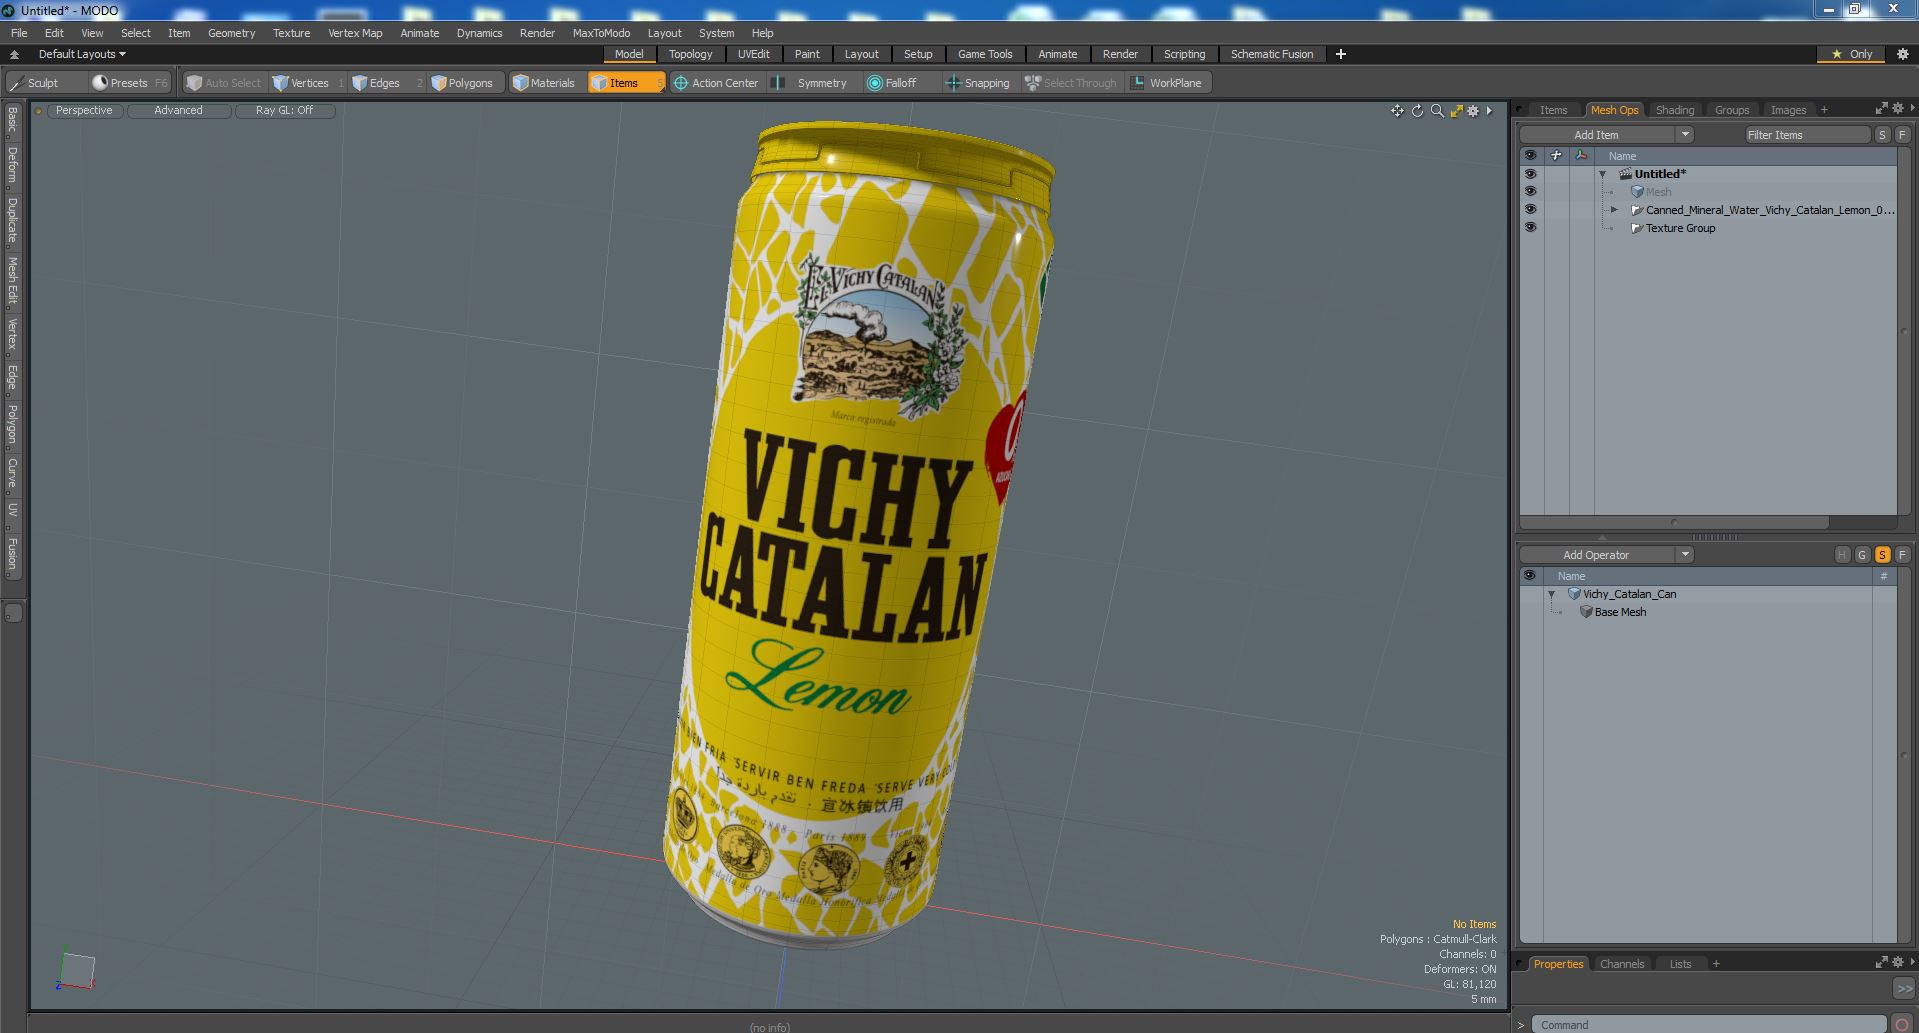Image resolution: width=1919 pixels, height=1033 pixels.
Task: Open the Vertex Map menu
Action: click(x=355, y=33)
